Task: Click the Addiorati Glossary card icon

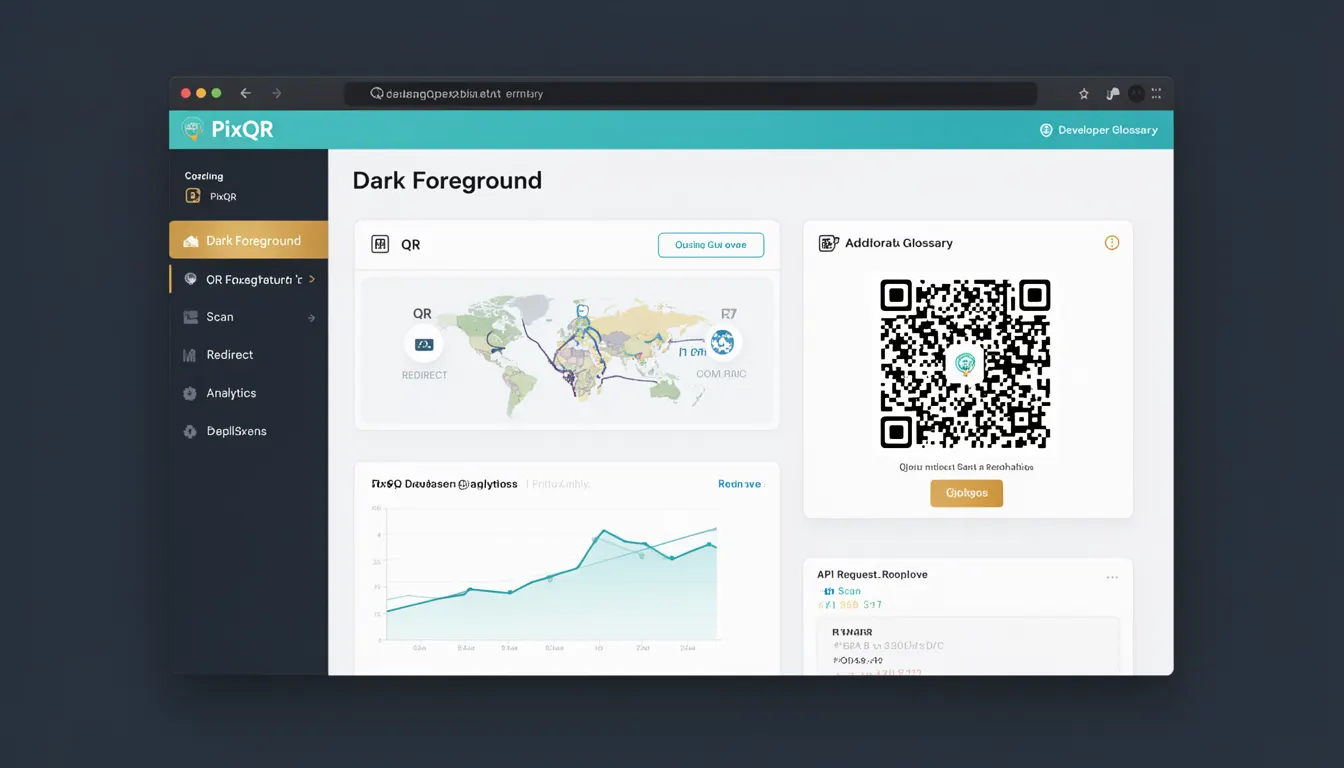Action: [x=828, y=243]
